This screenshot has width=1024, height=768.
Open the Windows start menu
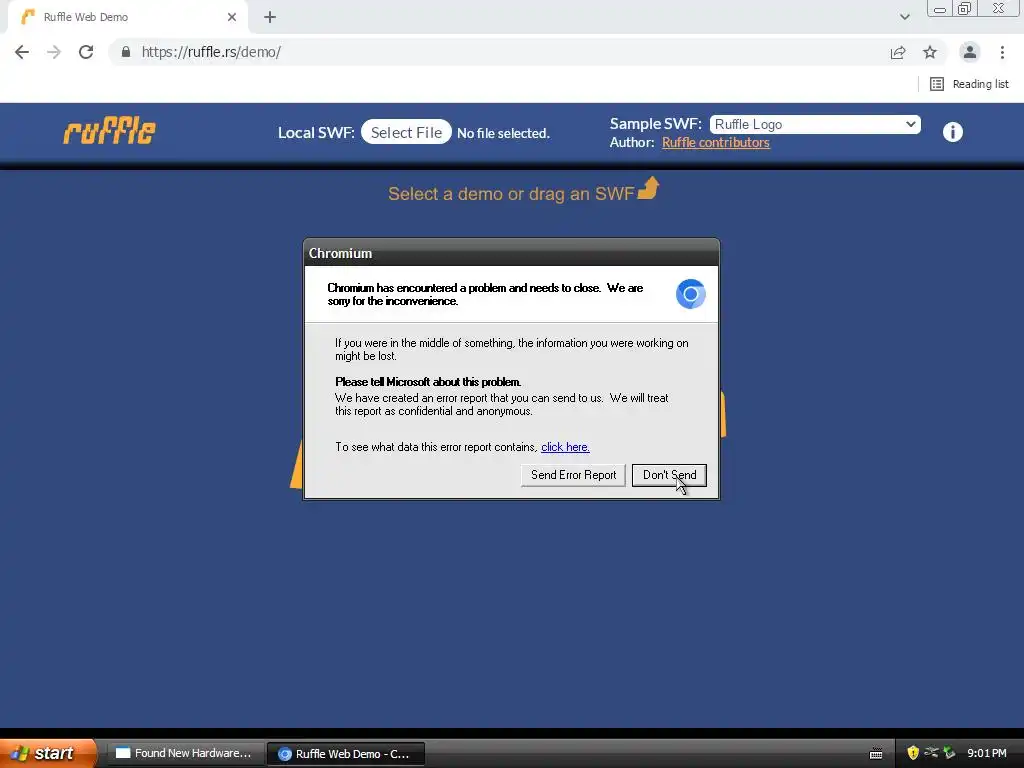click(x=47, y=753)
